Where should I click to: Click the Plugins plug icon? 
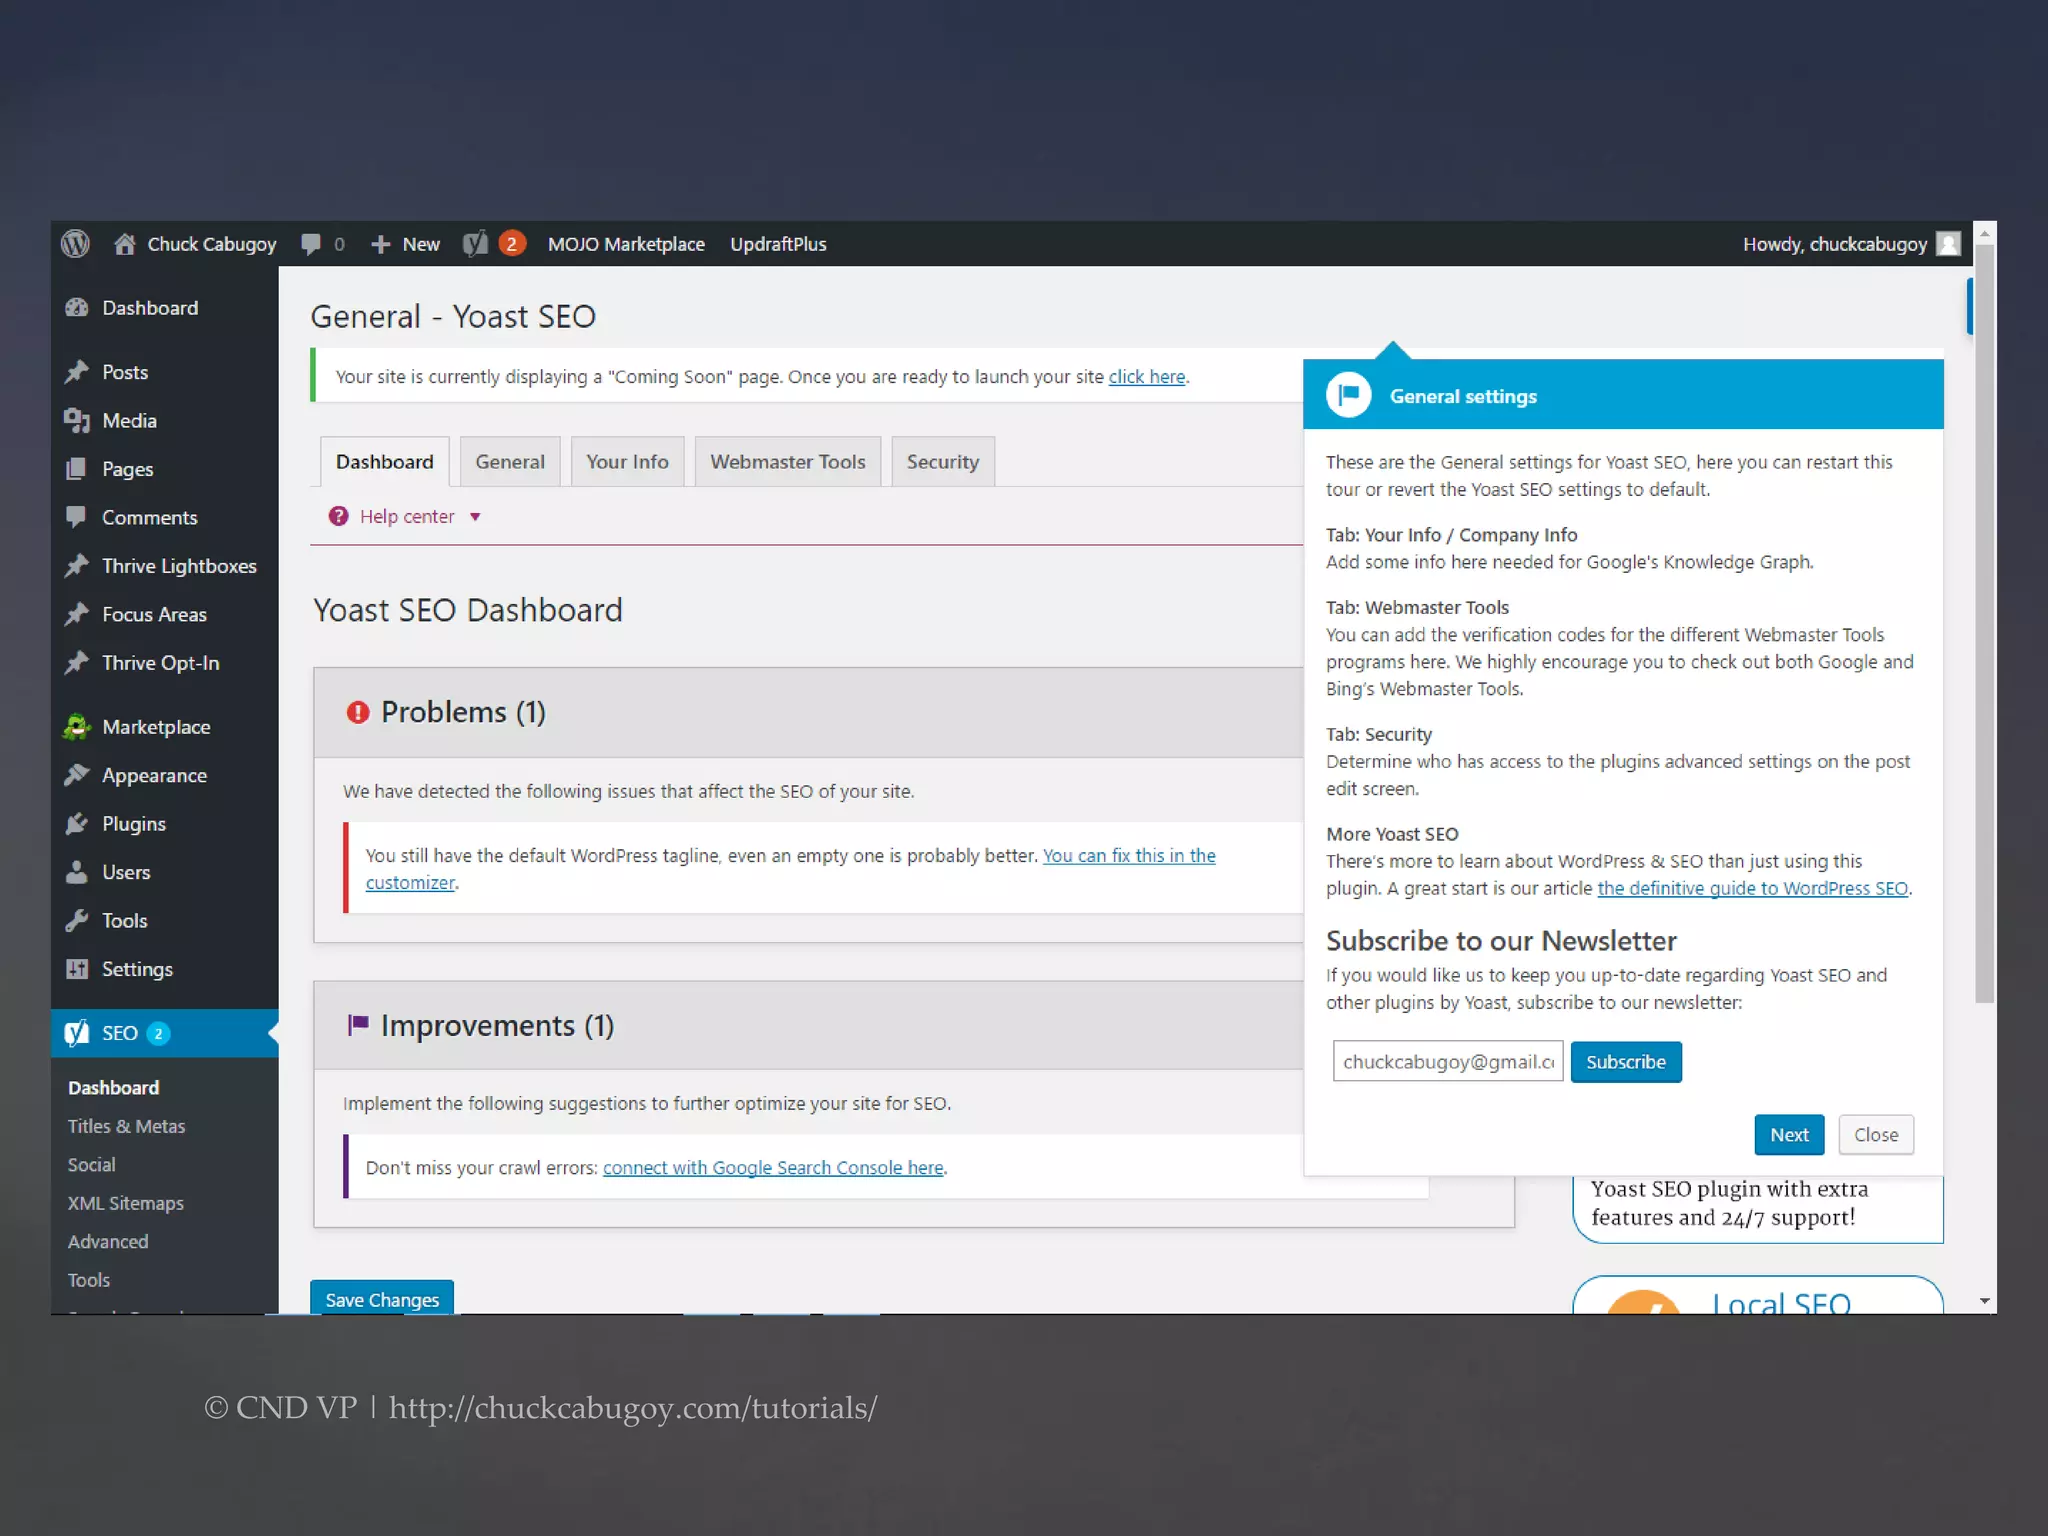[77, 824]
